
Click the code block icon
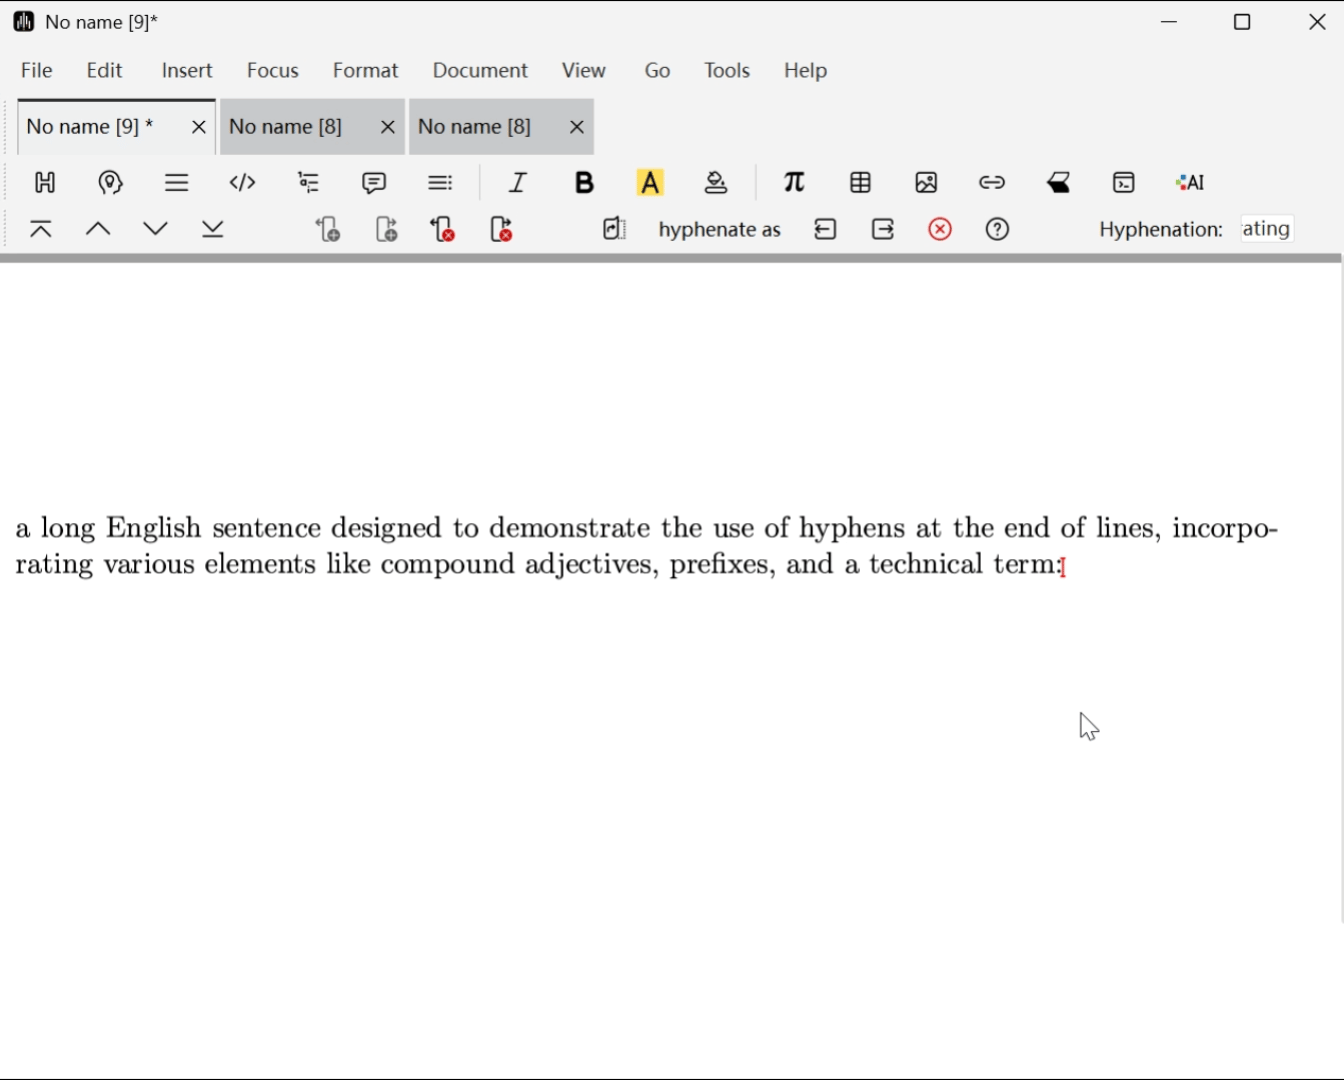243,183
